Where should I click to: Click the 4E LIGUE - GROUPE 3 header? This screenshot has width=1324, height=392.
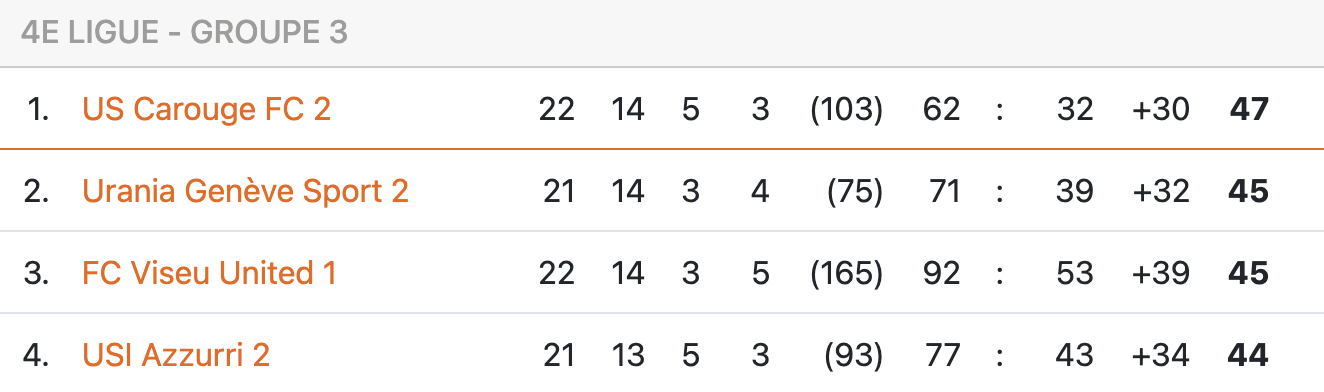pos(184,33)
